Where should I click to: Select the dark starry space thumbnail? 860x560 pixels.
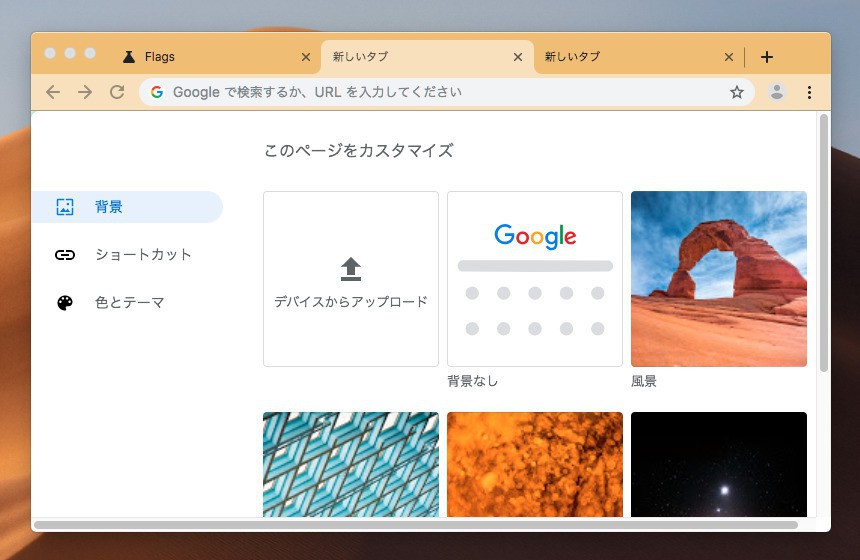coord(719,464)
